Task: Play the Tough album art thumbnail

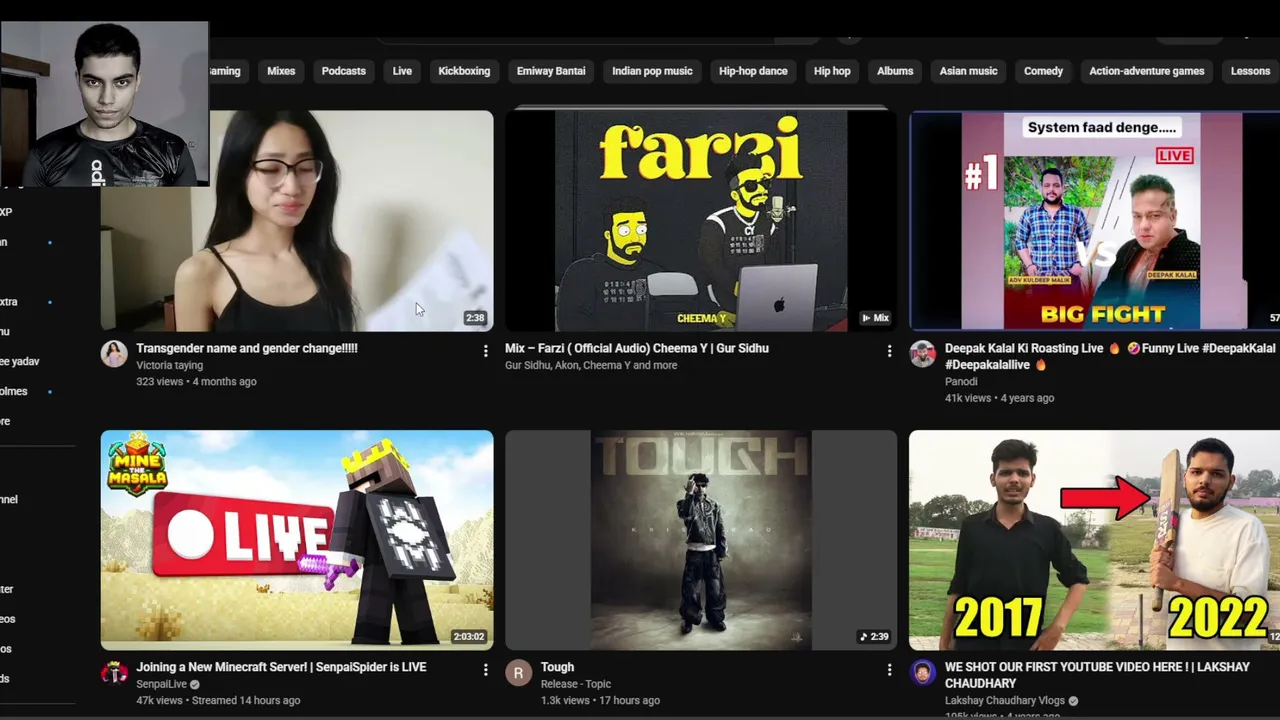Action: click(x=701, y=540)
